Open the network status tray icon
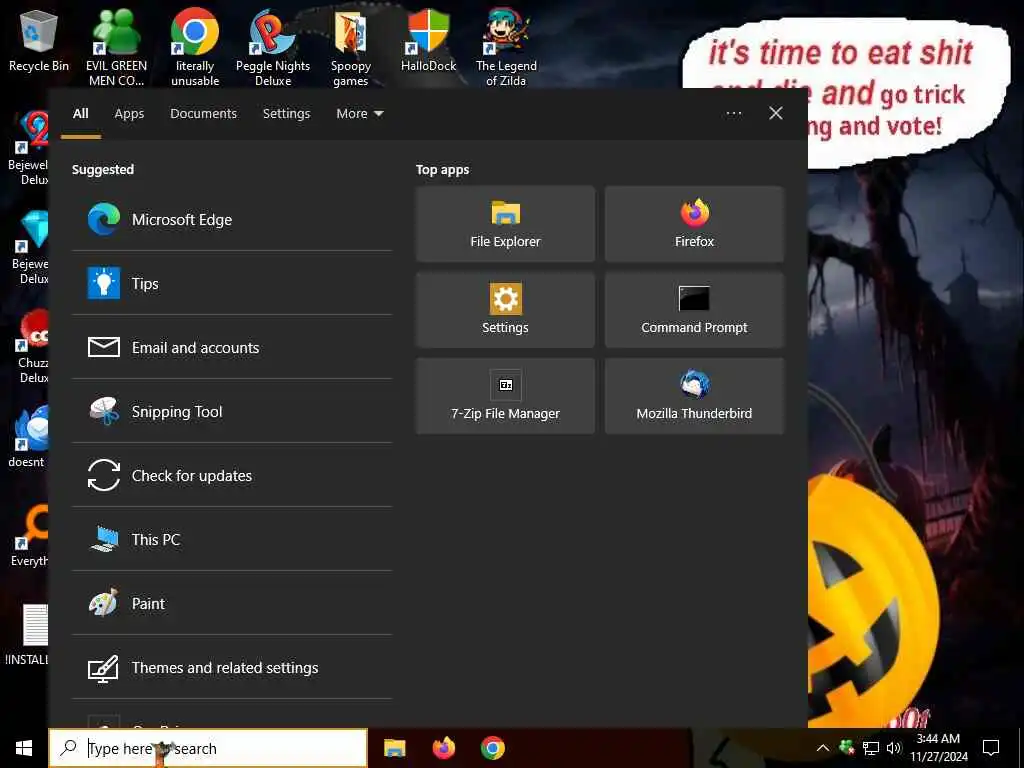Screen dimensions: 1024x768 coord(871,748)
